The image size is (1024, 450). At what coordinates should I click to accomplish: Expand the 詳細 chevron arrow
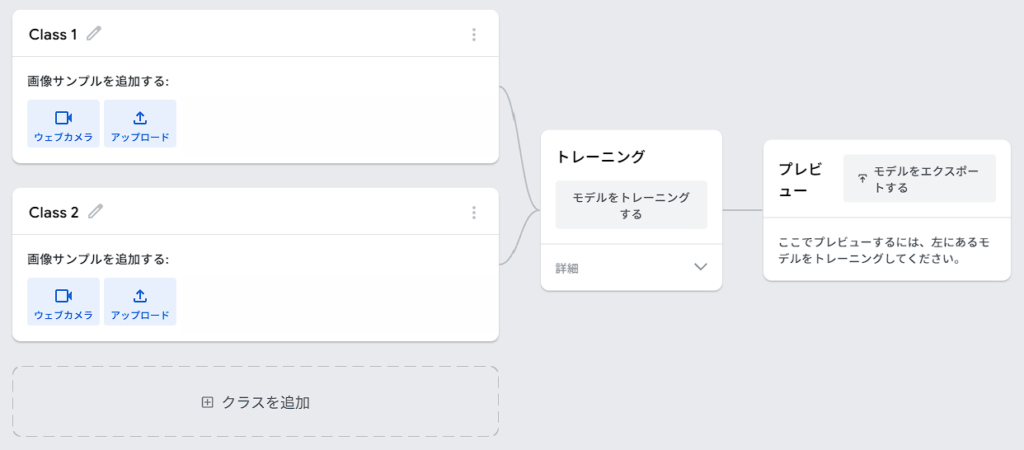point(701,267)
